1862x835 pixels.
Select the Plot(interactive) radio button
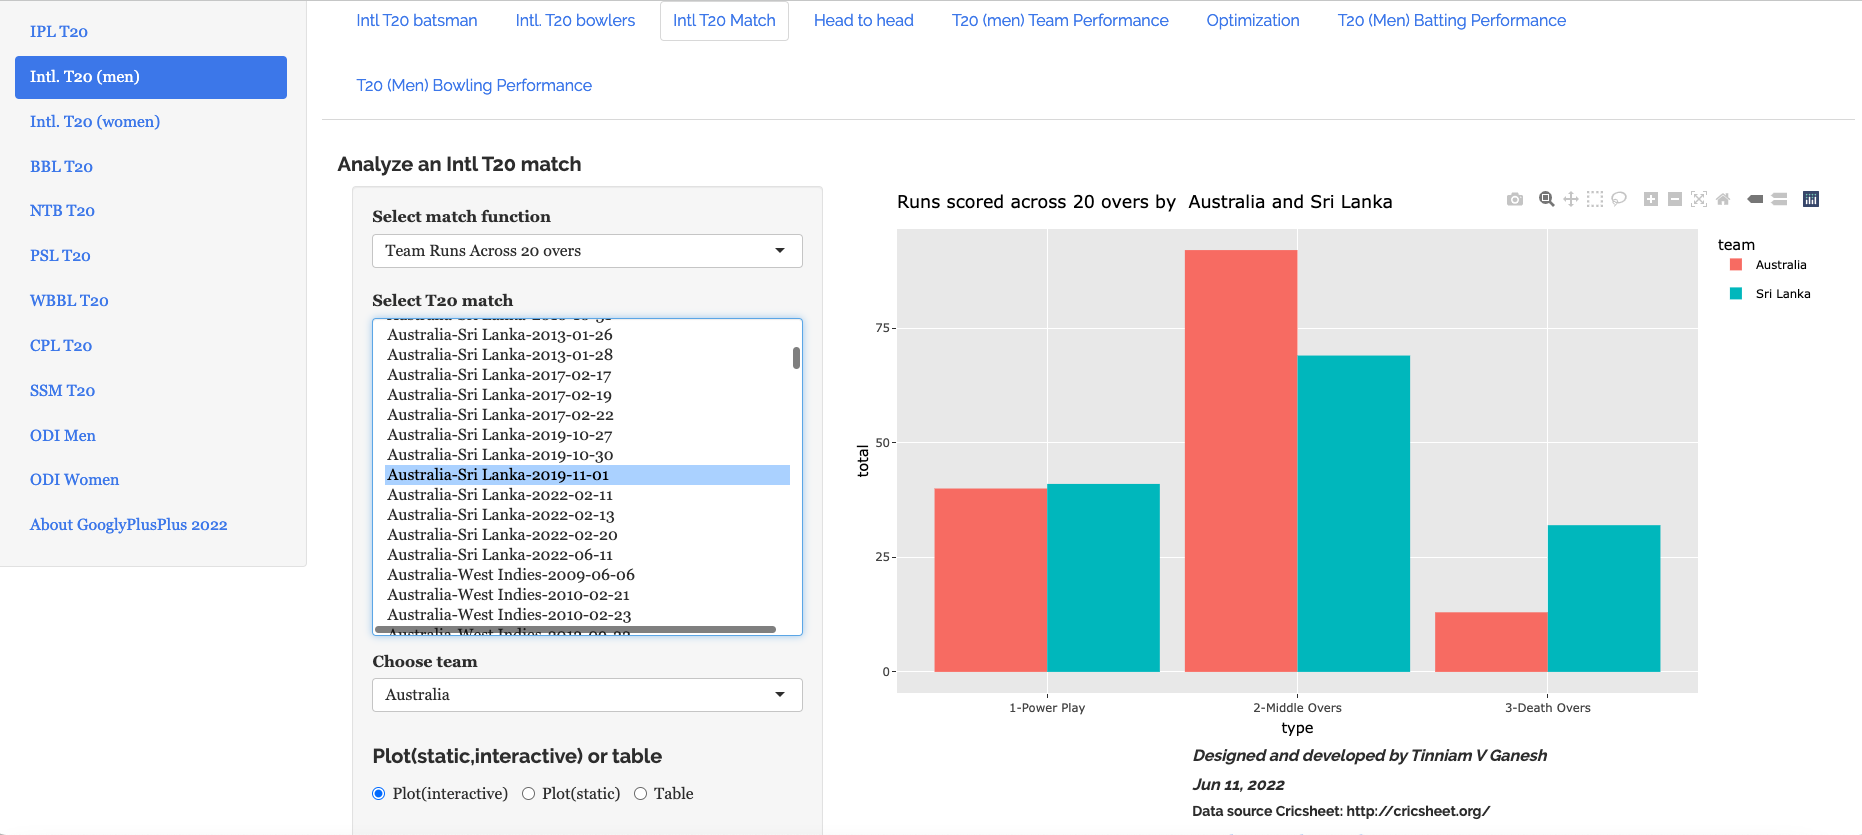pyautogui.click(x=379, y=794)
